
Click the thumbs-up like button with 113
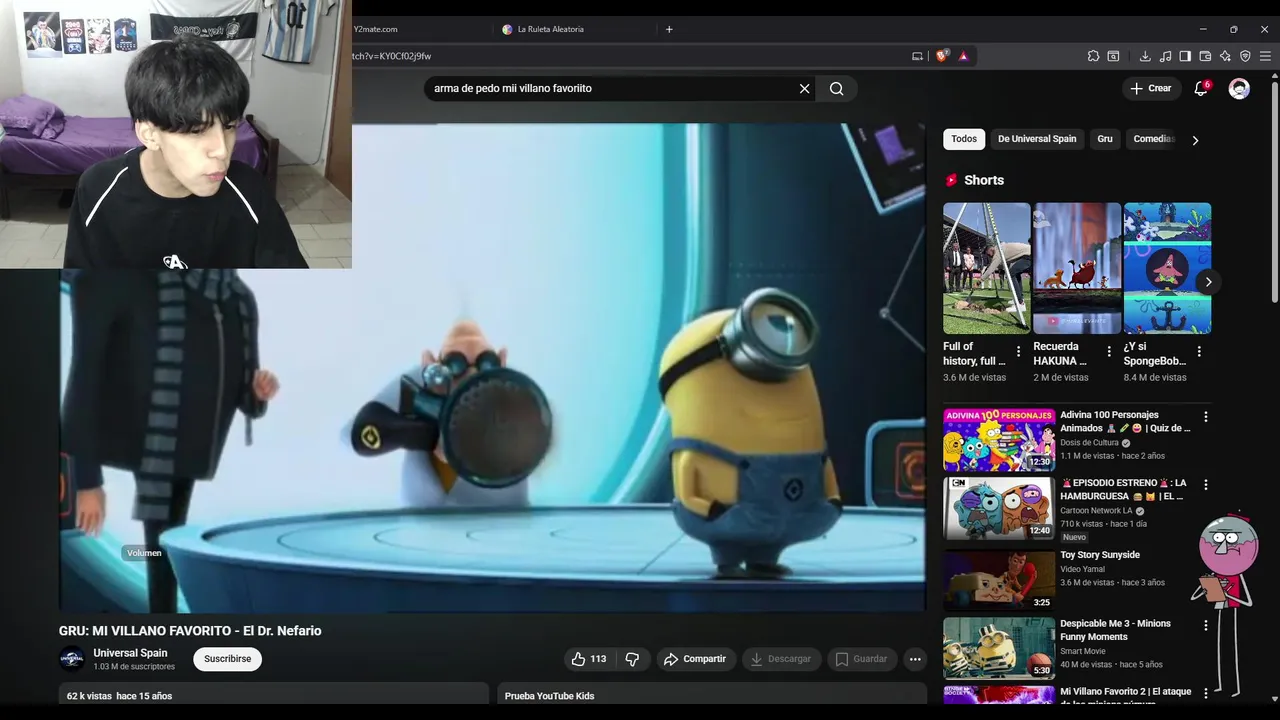[x=589, y=659]
